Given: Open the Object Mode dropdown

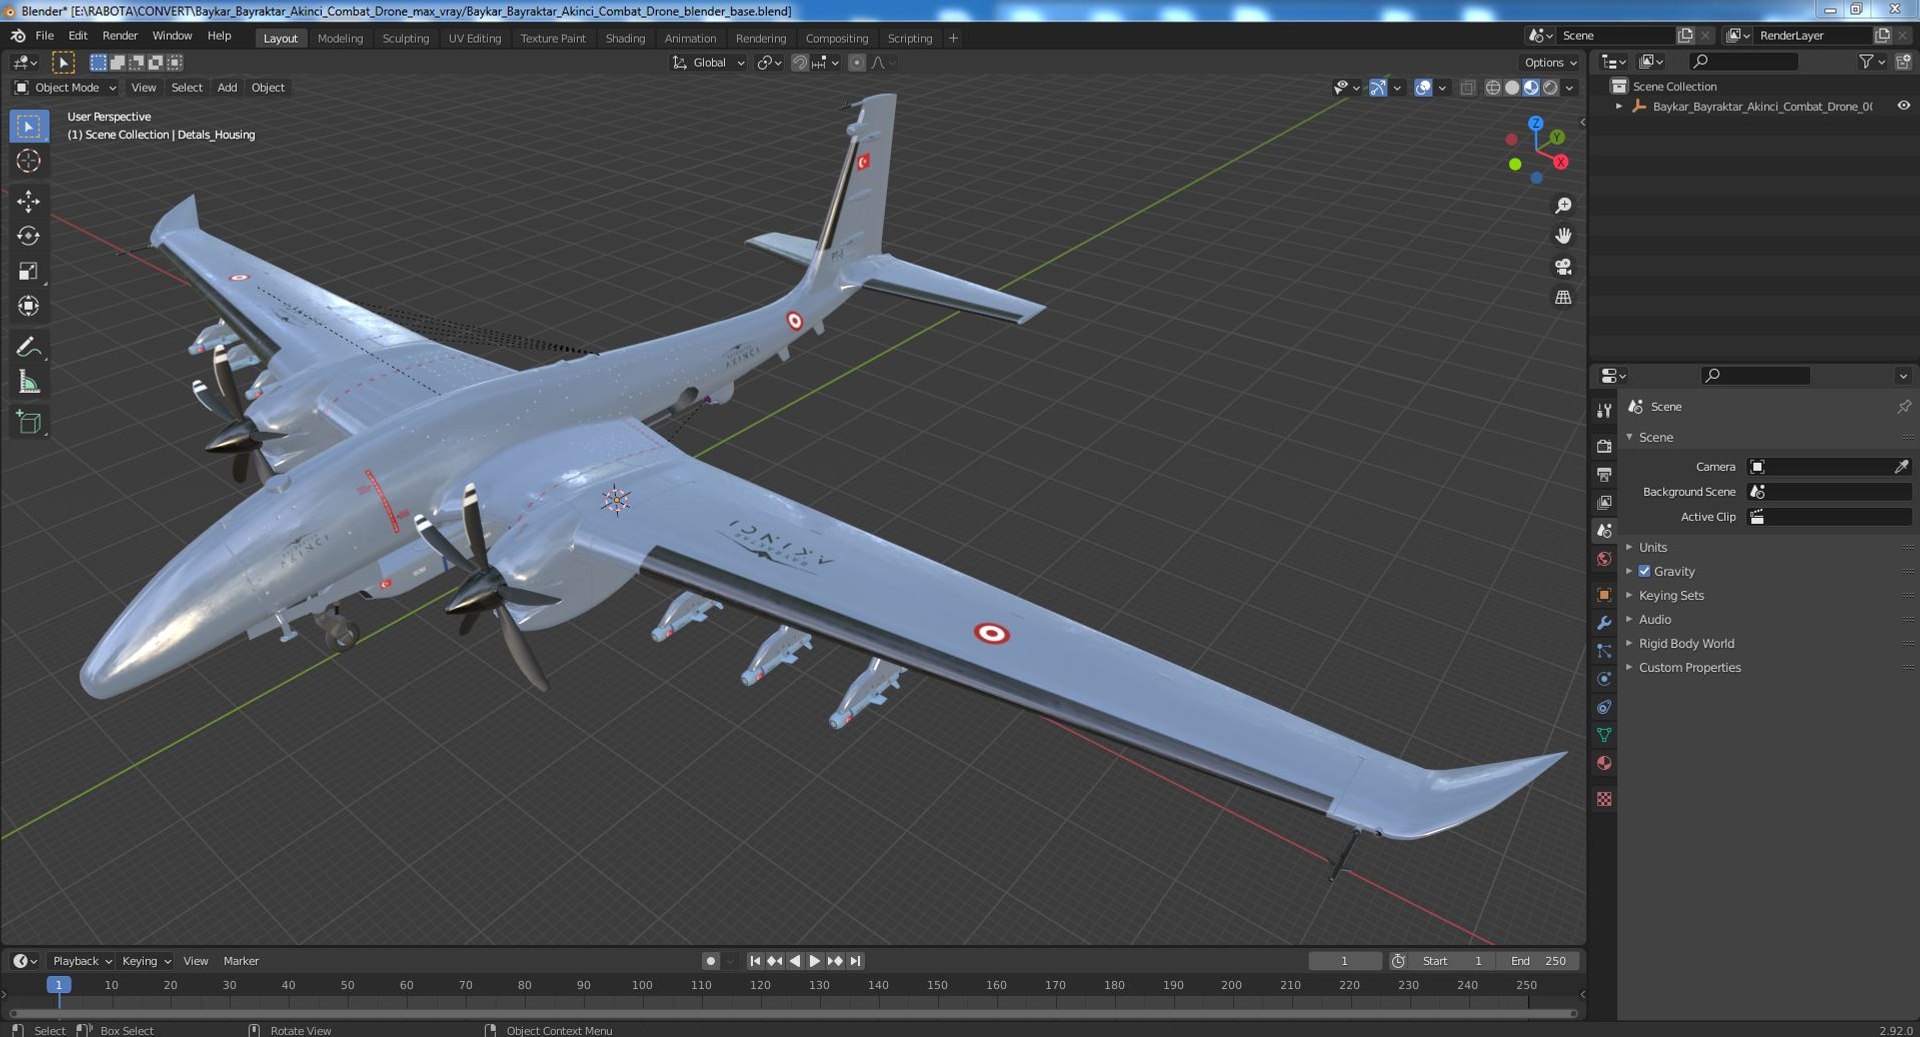Looking at the screenshot, I should tap(65, 88).
